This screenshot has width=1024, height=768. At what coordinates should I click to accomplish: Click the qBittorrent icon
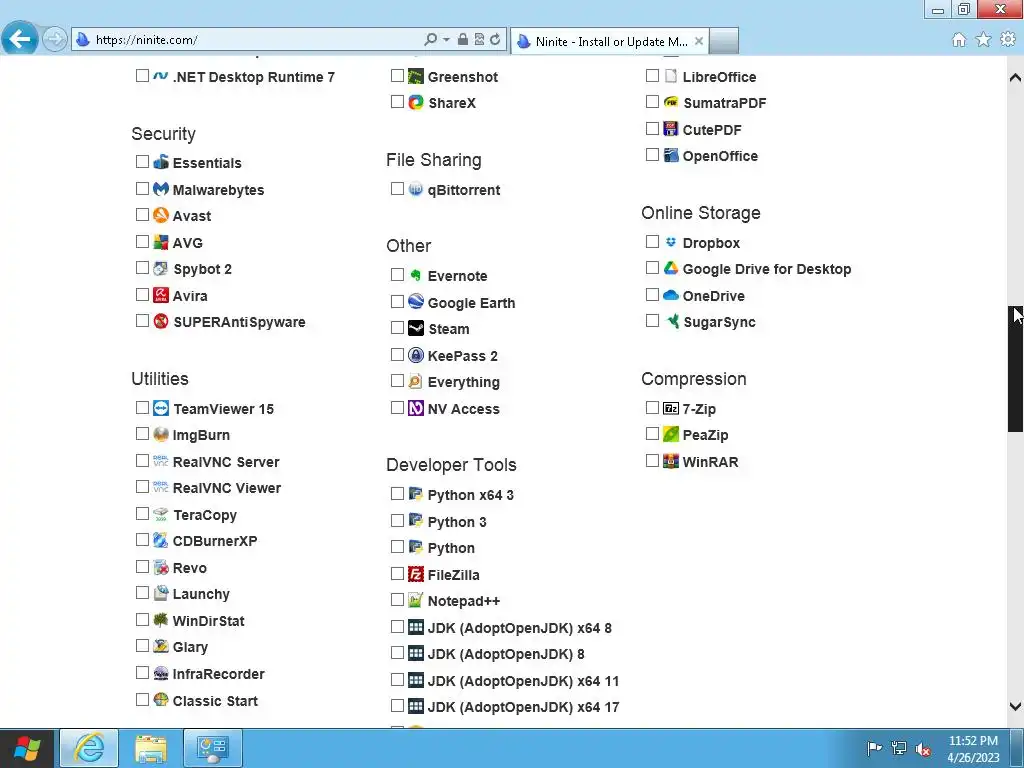[x=416, y=189]
